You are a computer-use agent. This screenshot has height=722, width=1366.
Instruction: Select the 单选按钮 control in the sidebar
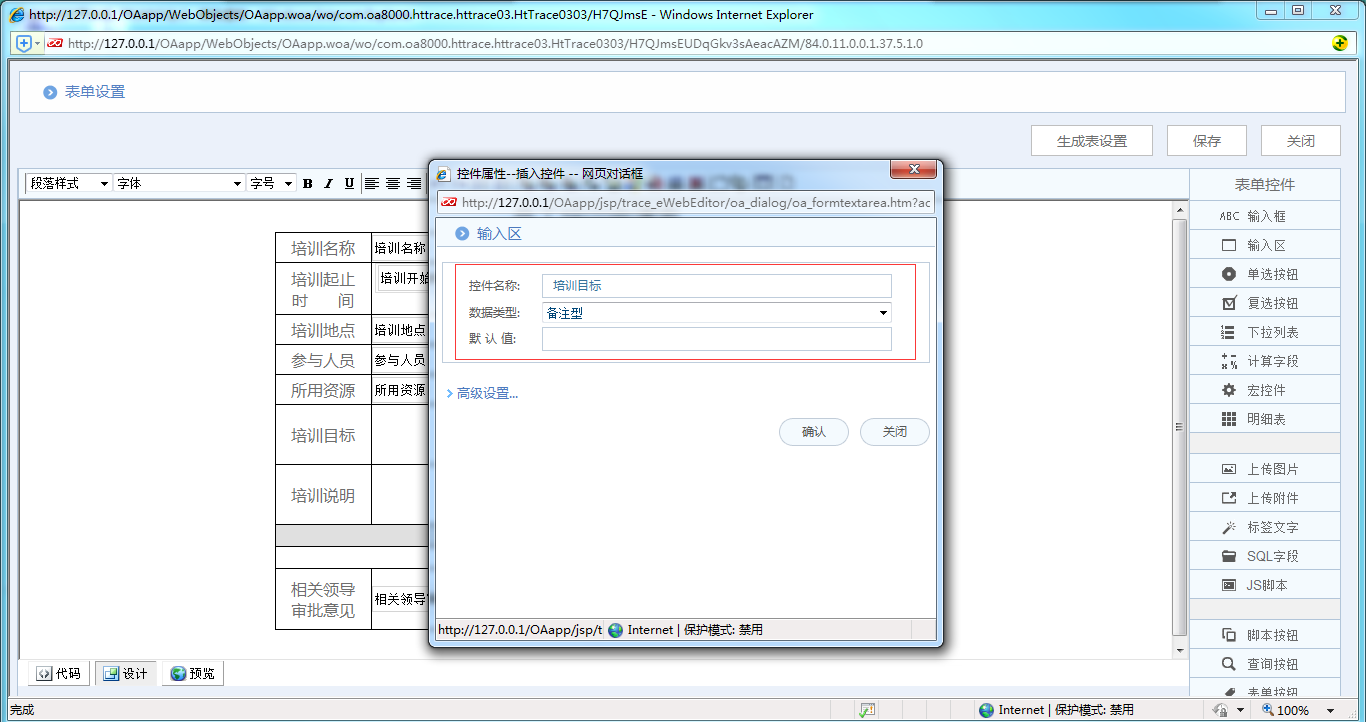[x=1264, y=273]
